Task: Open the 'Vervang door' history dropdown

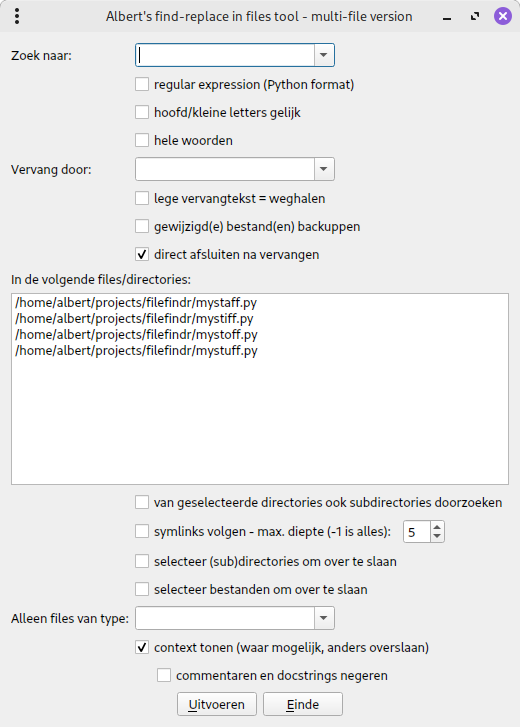Action: coord(324,169)
